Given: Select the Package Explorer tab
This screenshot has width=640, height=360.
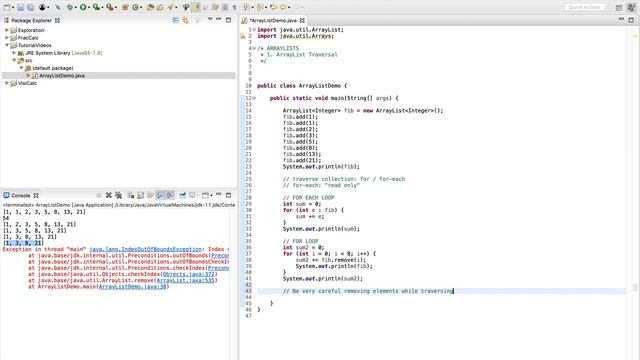Looking at the screenshot, I should pyautogui.click(x=31, y=20).
